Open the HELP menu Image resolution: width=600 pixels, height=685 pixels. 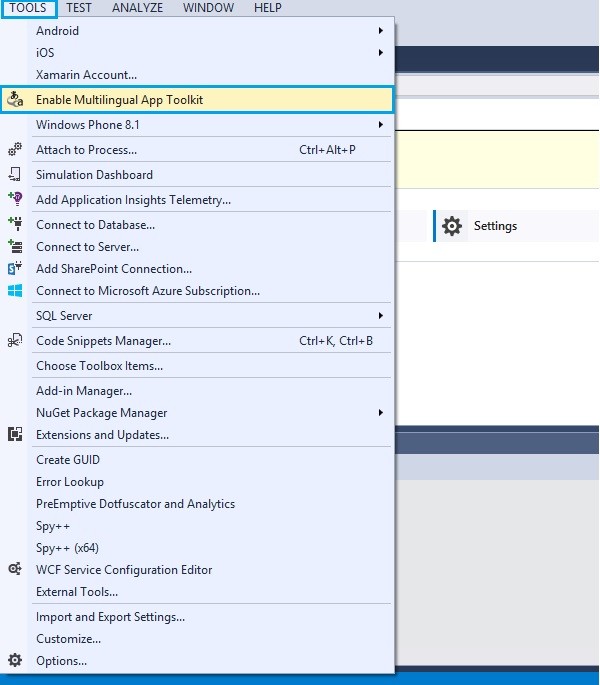coord(267,8)
